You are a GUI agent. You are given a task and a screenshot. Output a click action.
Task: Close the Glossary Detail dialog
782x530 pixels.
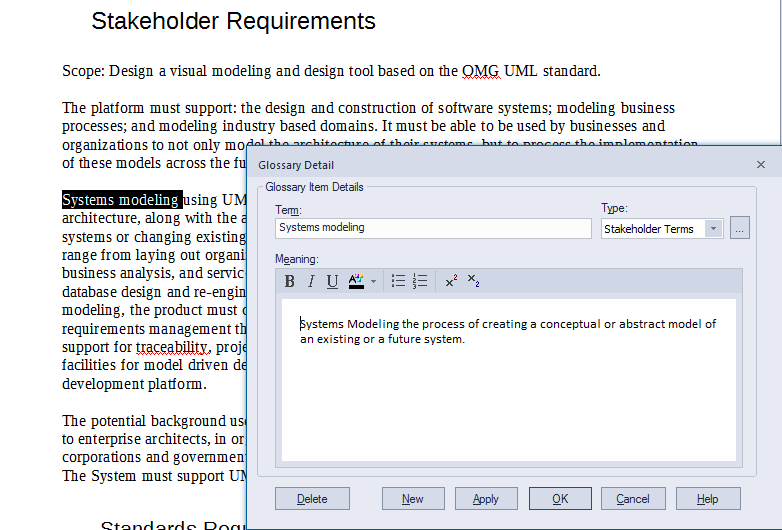[761, 165]
